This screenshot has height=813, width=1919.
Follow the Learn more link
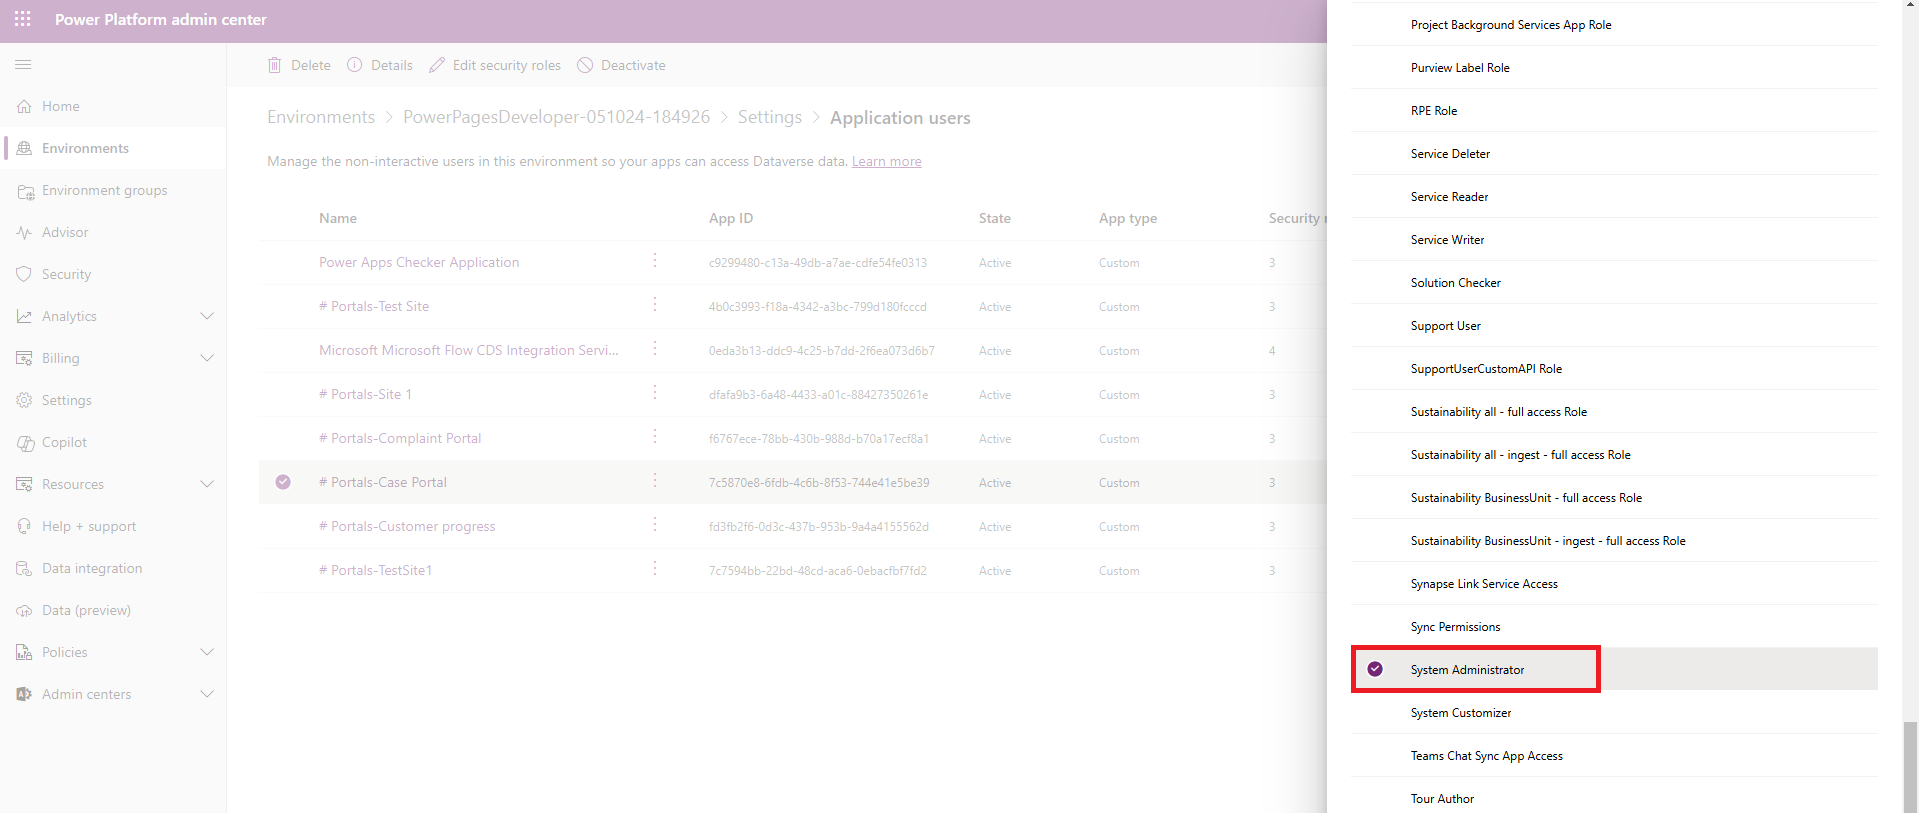point(887,161)
